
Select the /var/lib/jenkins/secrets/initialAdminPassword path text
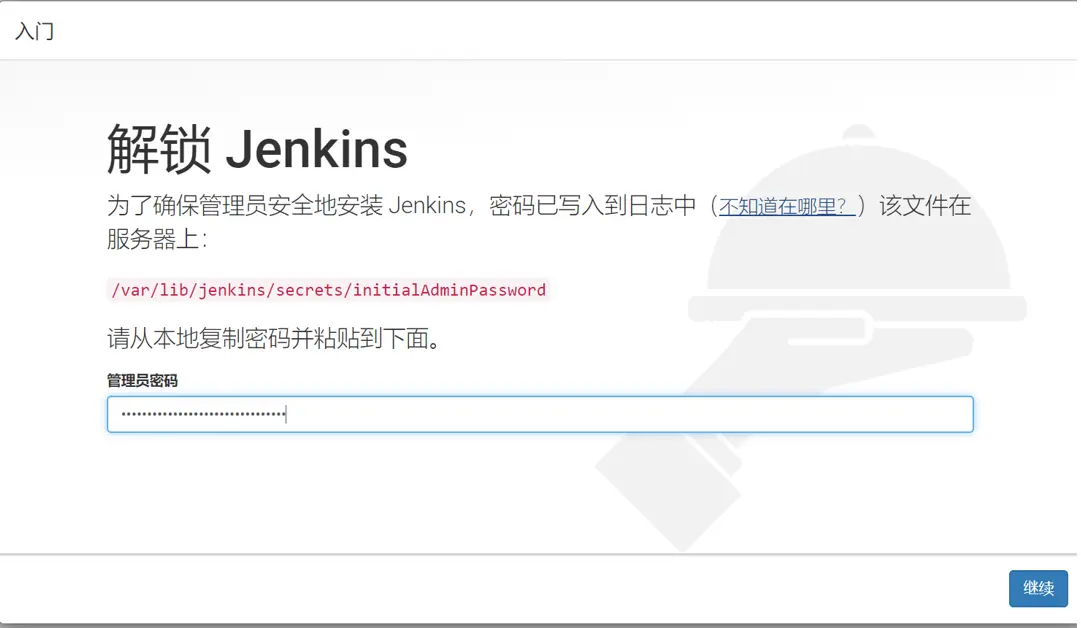[x=329, y=290]
